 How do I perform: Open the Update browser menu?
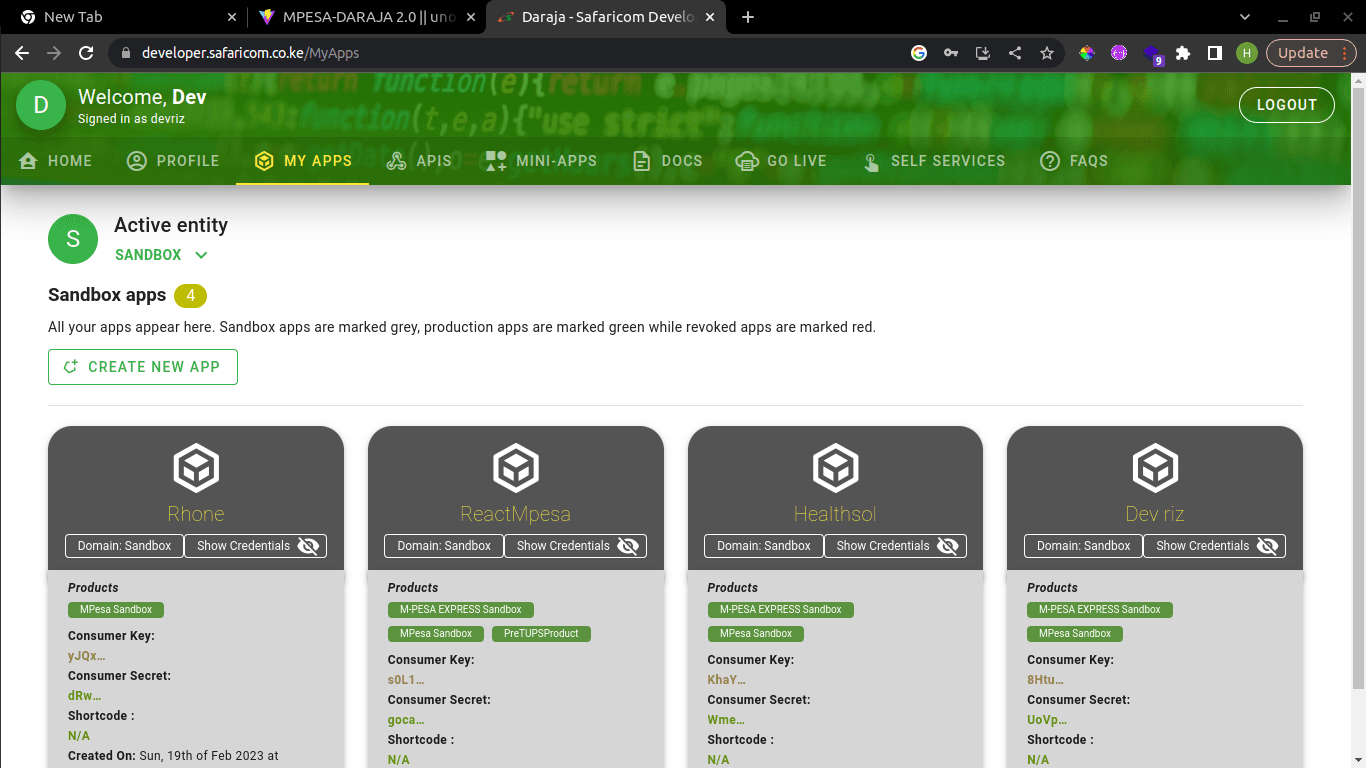(1312, 53)
